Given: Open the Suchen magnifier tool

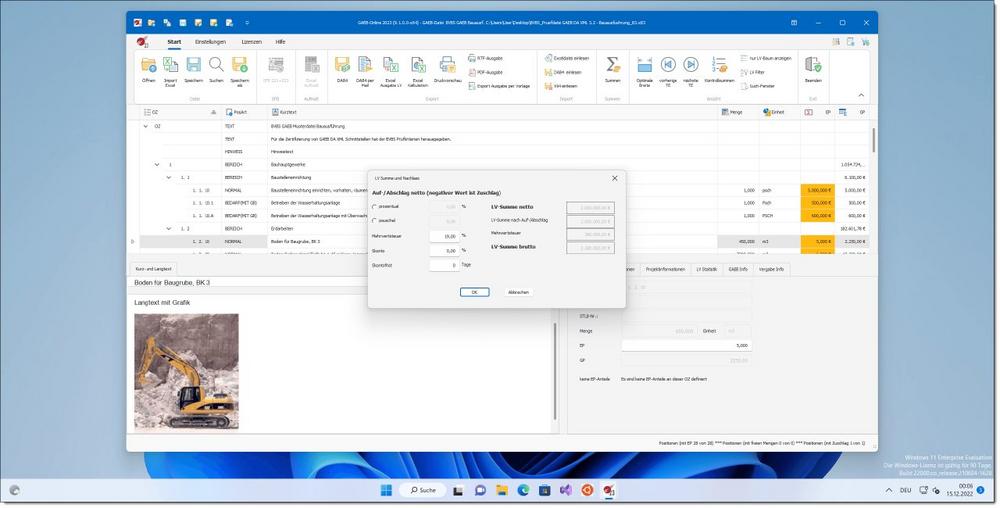Looking at the screenshot, I should pyautogui.click(x=216, y=66).
